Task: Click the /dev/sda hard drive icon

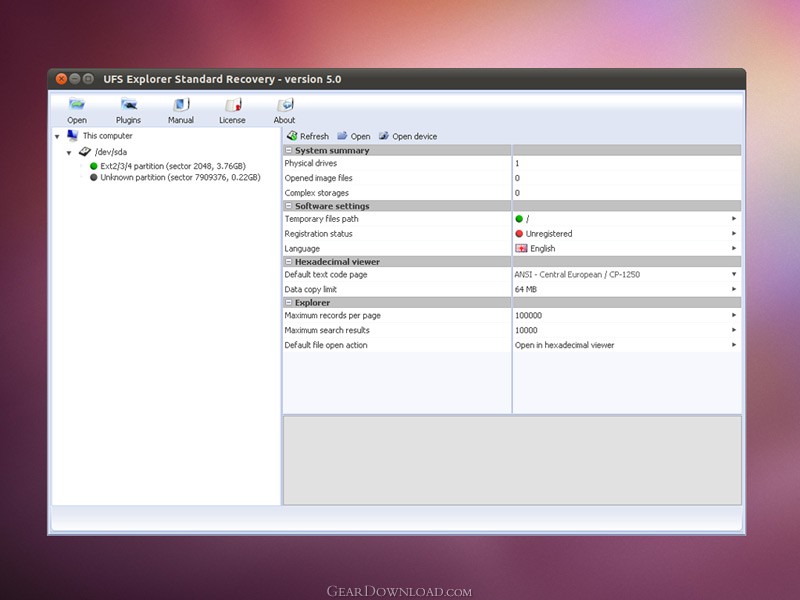Action: [x=85, y=152]
